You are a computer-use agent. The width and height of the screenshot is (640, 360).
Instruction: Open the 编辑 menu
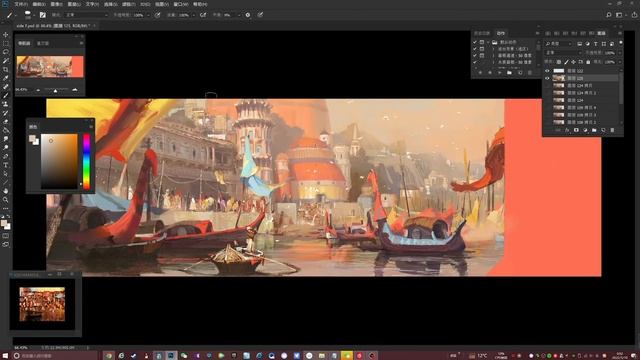coord(39,4)
